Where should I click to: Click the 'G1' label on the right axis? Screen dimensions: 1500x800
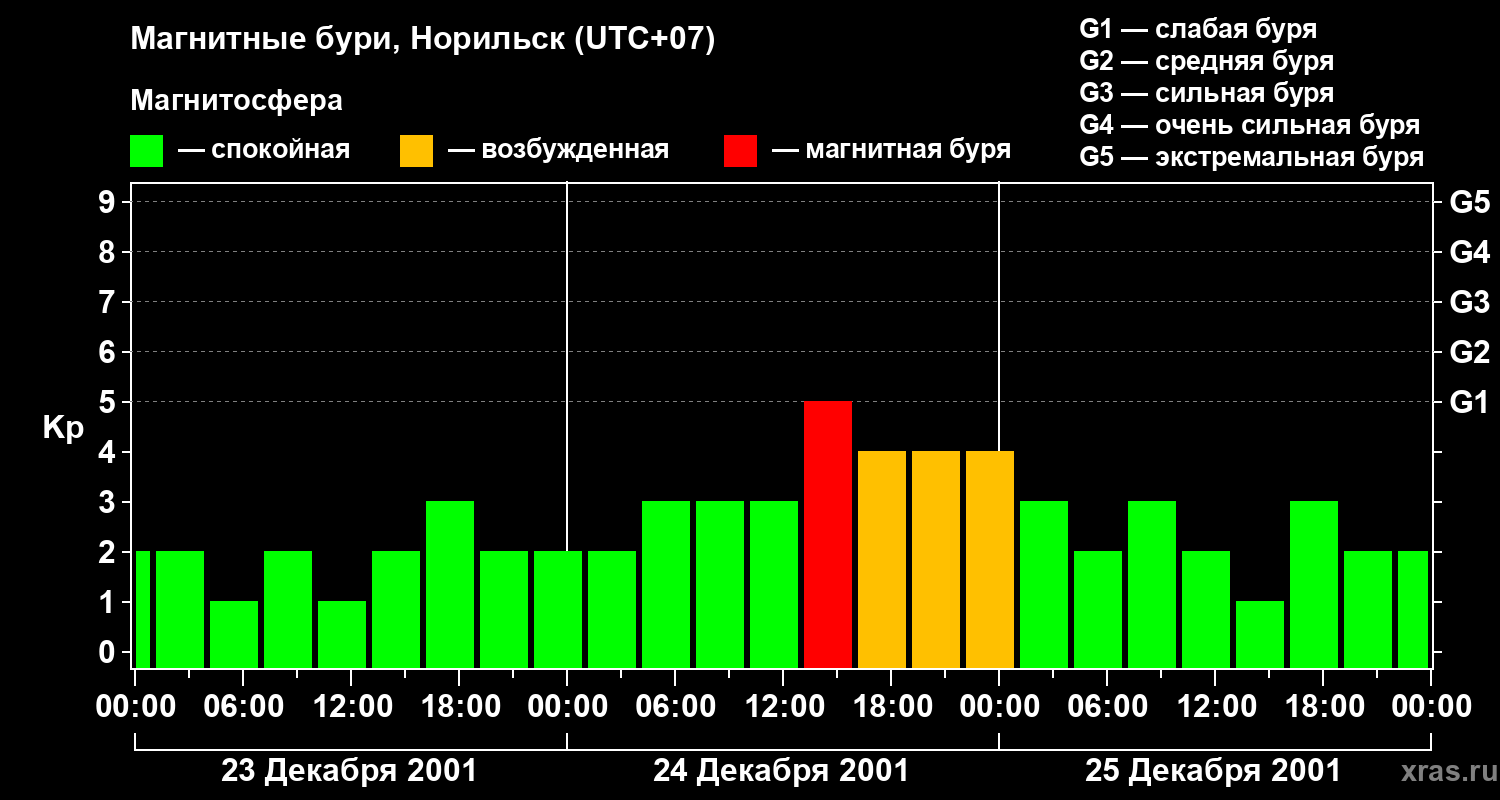coord(1469,402)
